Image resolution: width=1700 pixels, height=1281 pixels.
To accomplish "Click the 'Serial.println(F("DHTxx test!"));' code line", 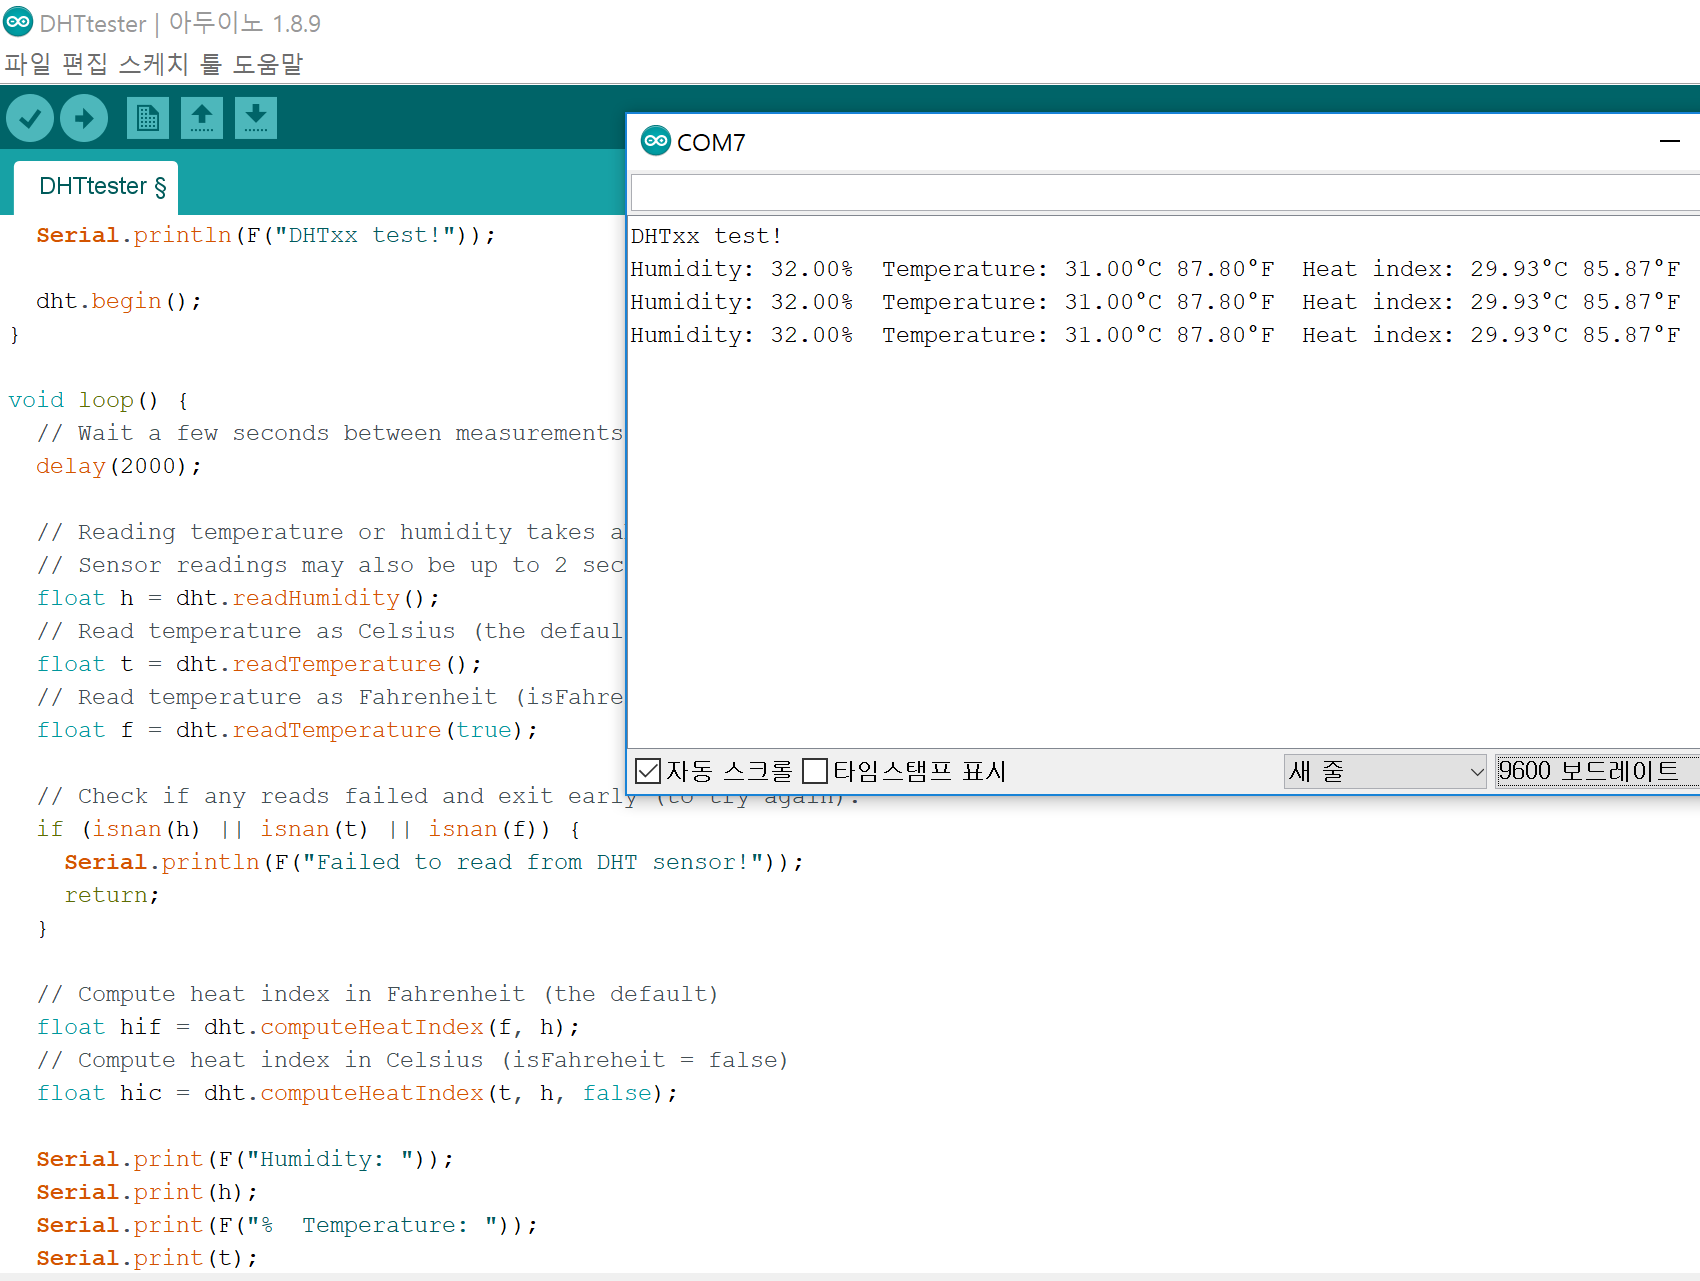I will click(x=266, y=235).
